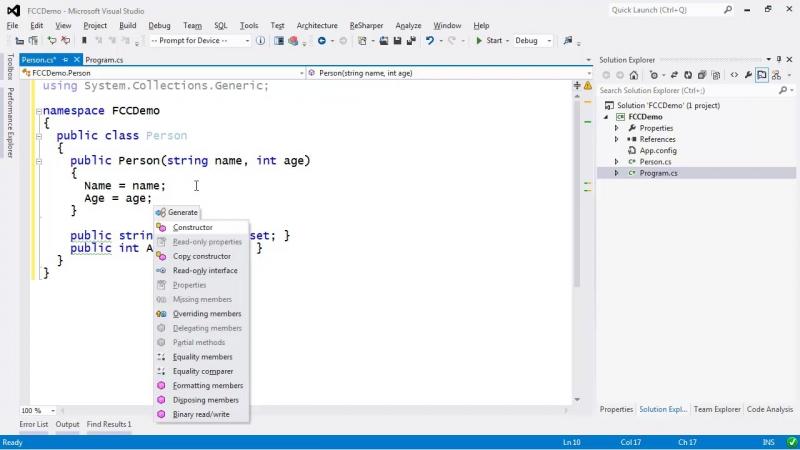Viewport: 800px width, 450px height.
Task: Click the ReSharper warning indicator above scrollbar
Action: 588,86
